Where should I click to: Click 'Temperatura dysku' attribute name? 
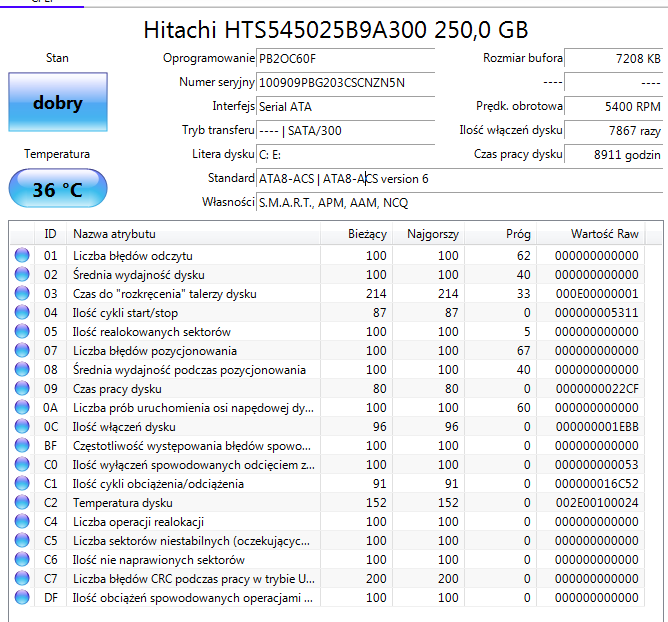pos(123,503)
